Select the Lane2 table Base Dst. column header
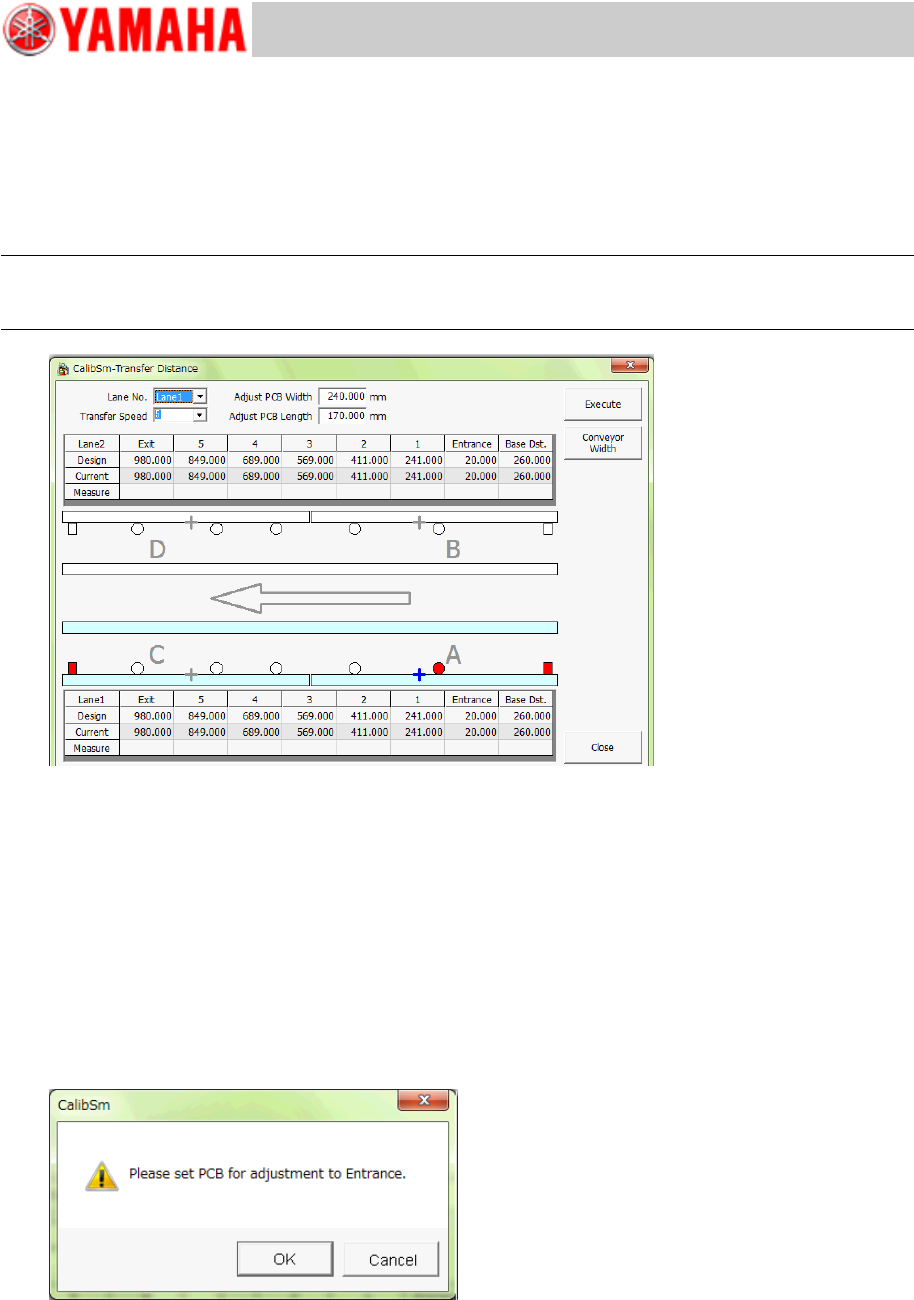Viewport: 914px width, 1300px height. tap(525, 444)
